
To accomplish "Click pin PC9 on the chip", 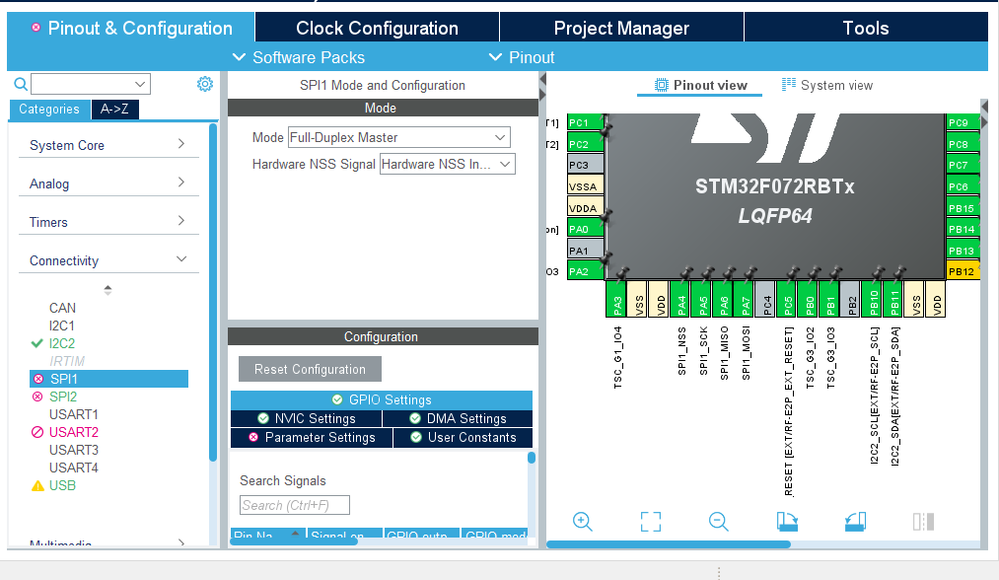I will tap(962, 122).
